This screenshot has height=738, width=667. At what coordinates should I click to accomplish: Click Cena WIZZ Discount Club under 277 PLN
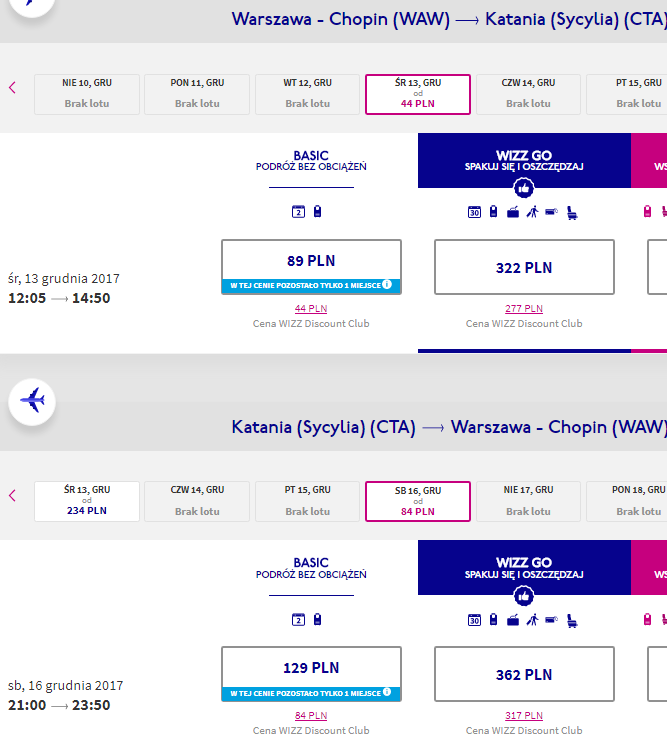pyautogui.click(x=524, y=324)
